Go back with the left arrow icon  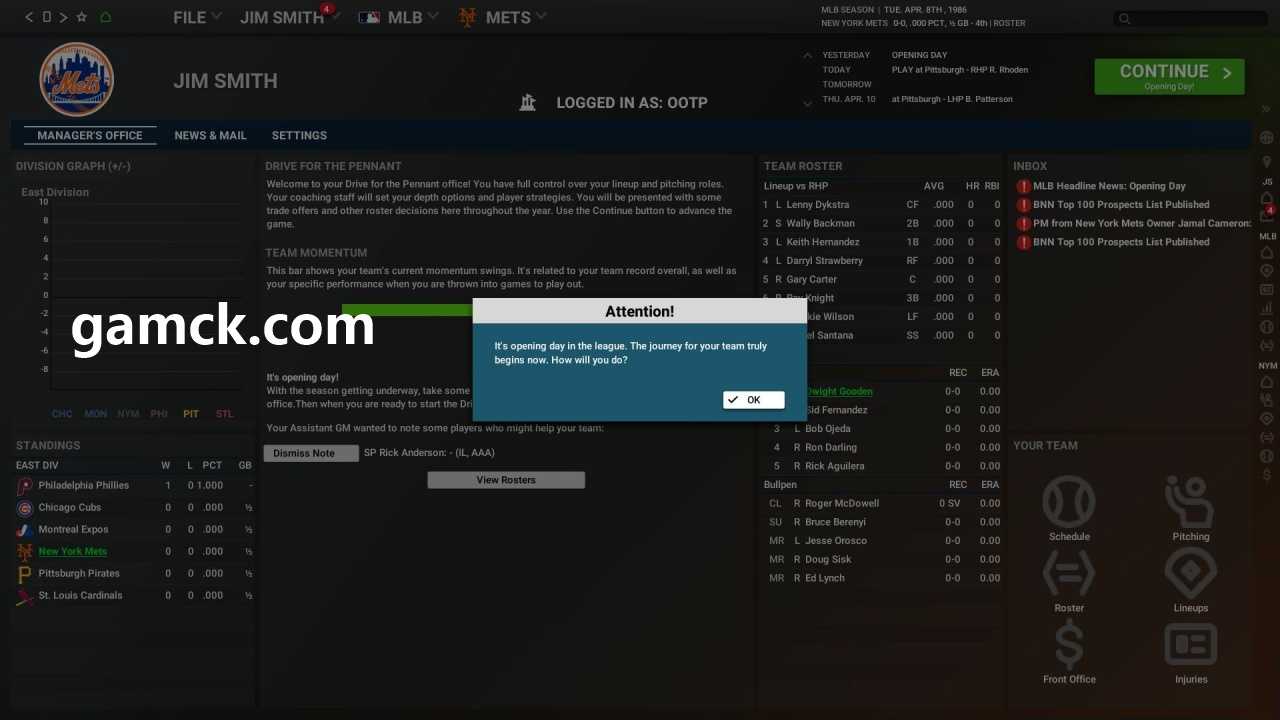(29, 17)
